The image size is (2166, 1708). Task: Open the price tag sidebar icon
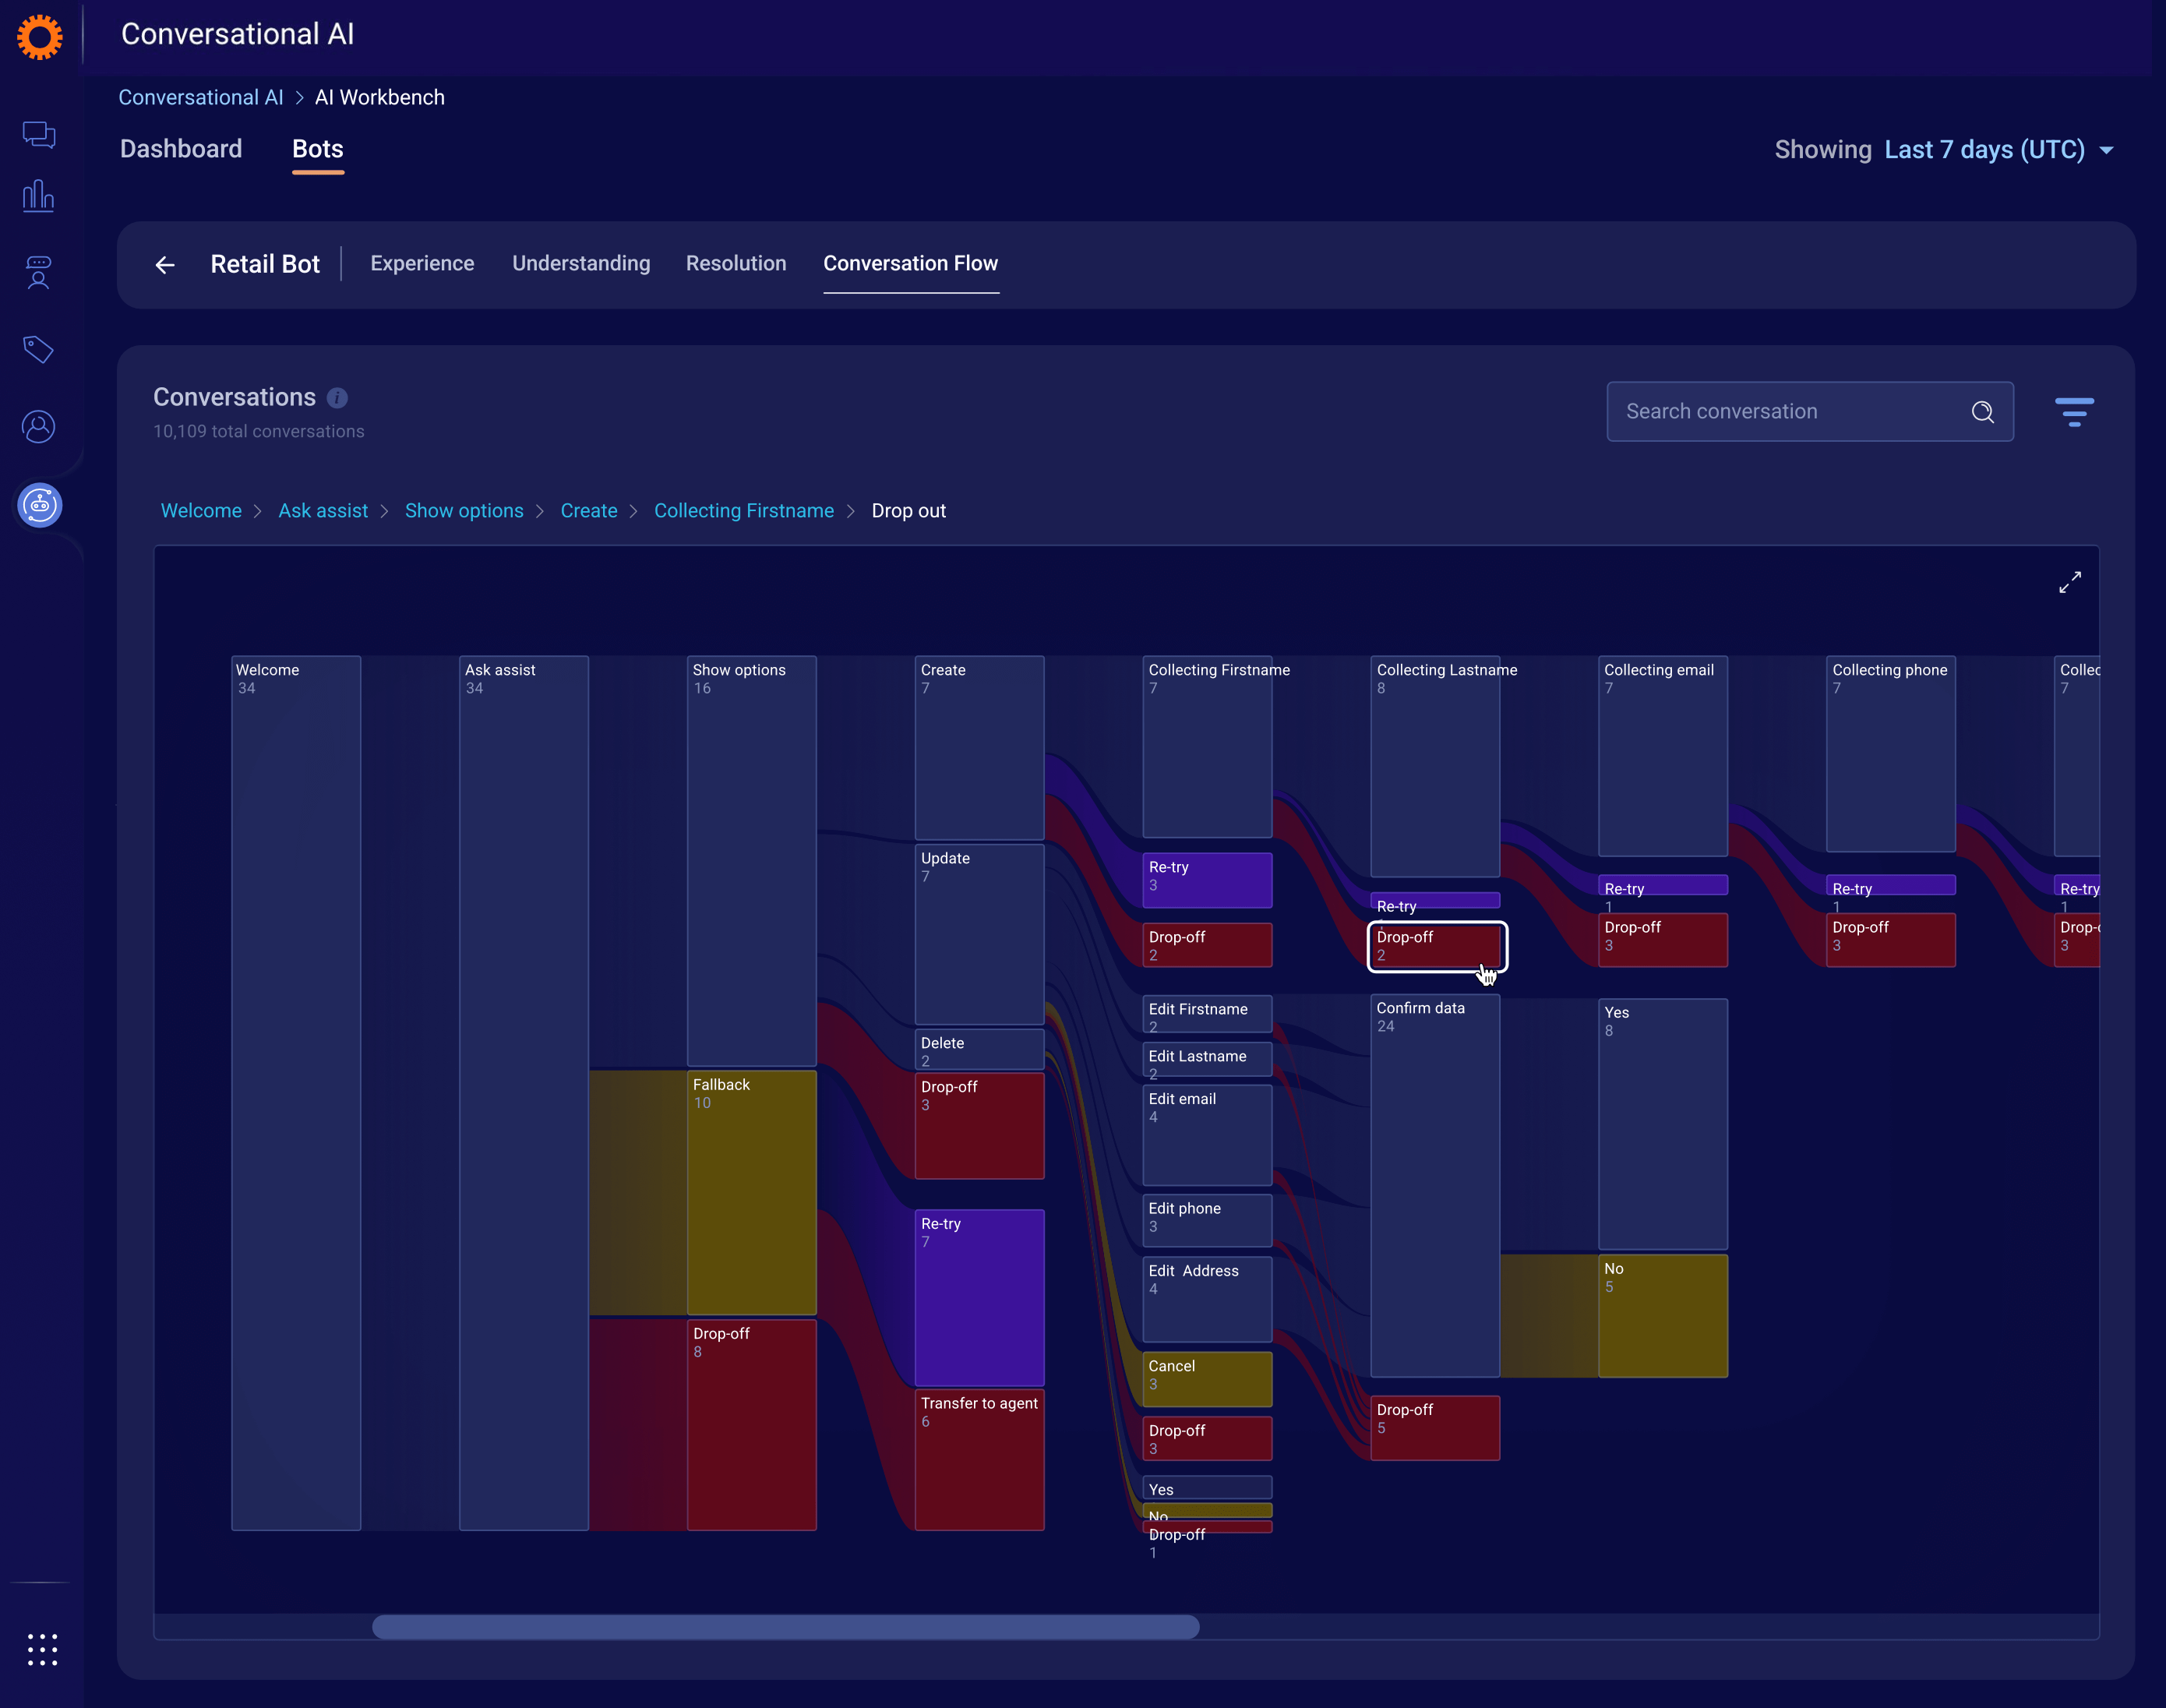39,349
